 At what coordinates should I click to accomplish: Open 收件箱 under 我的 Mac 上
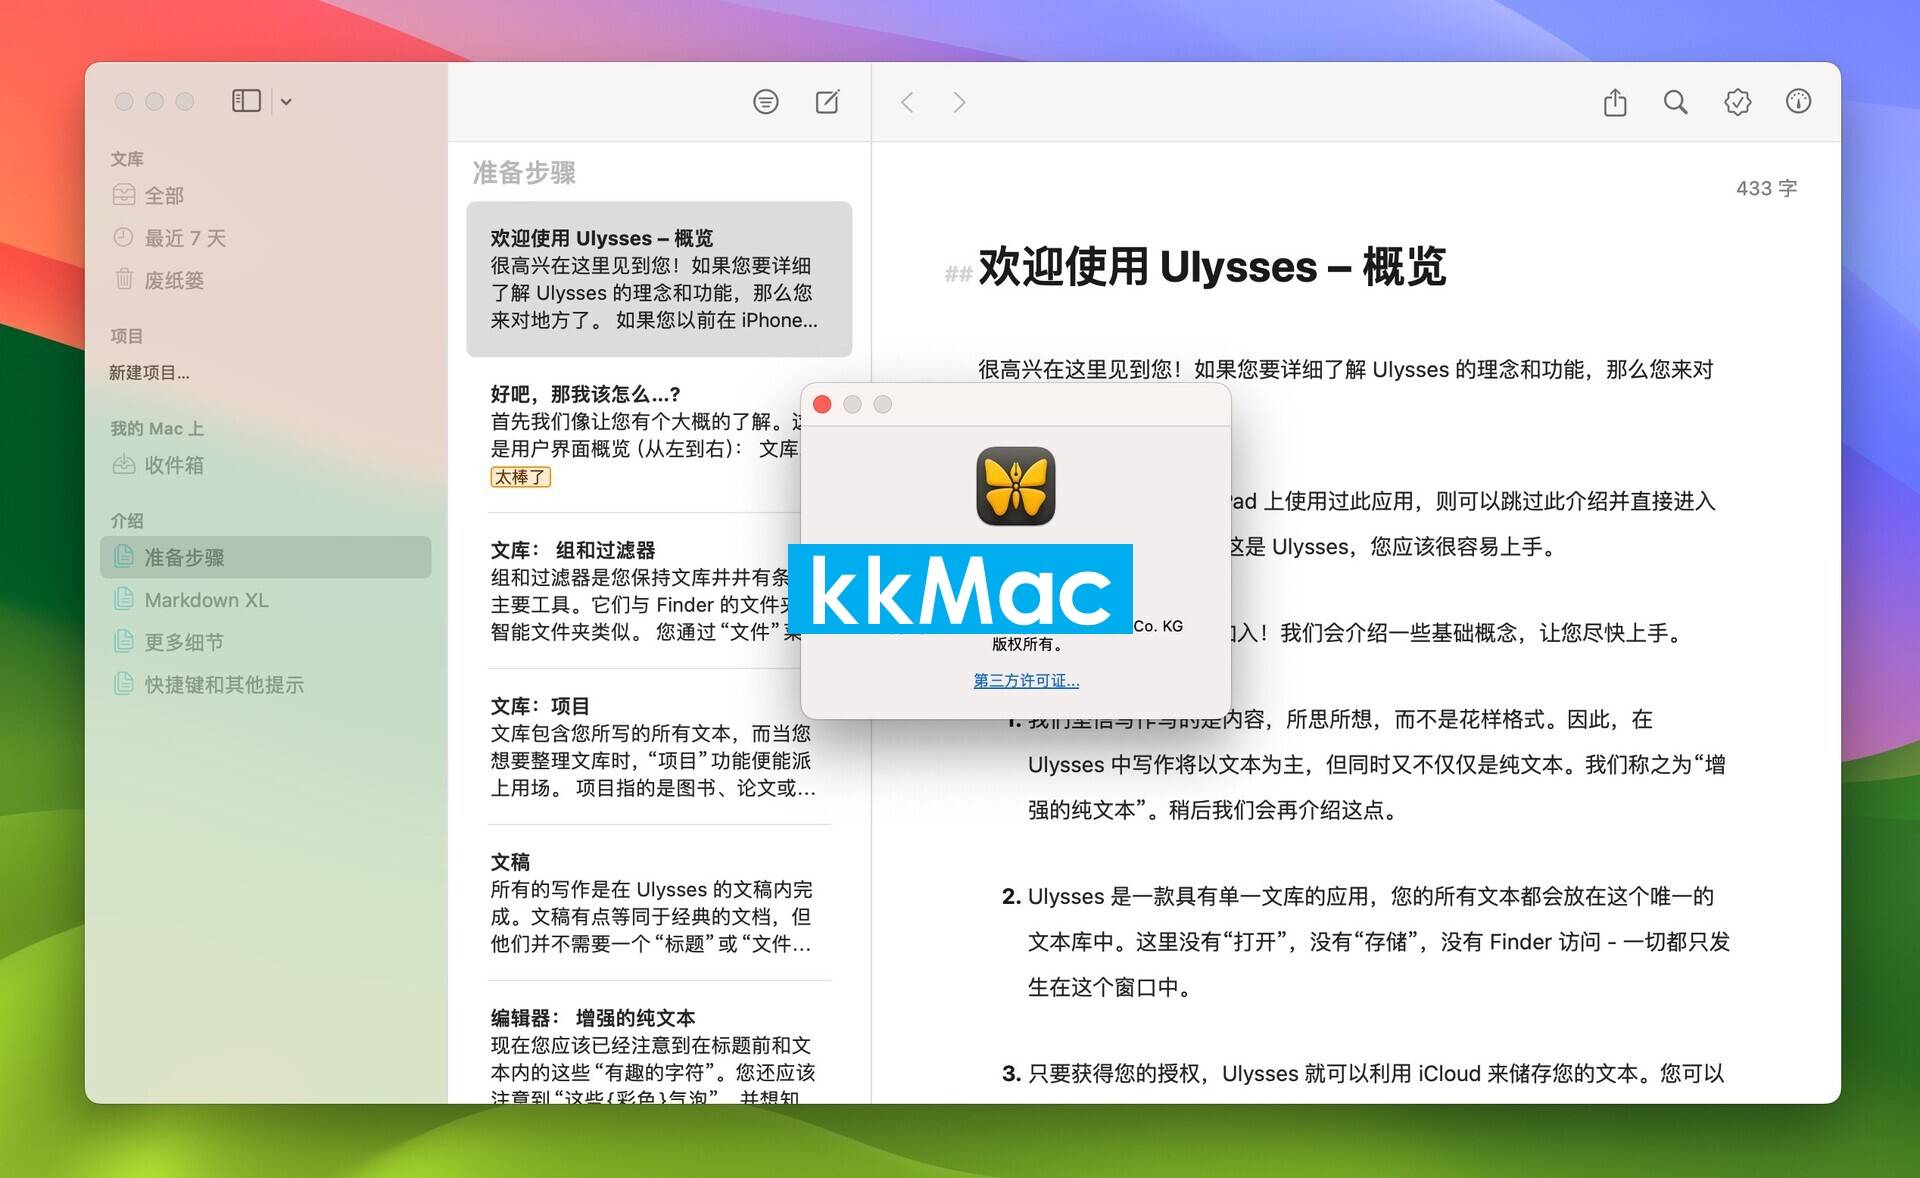tap(265, 465)
